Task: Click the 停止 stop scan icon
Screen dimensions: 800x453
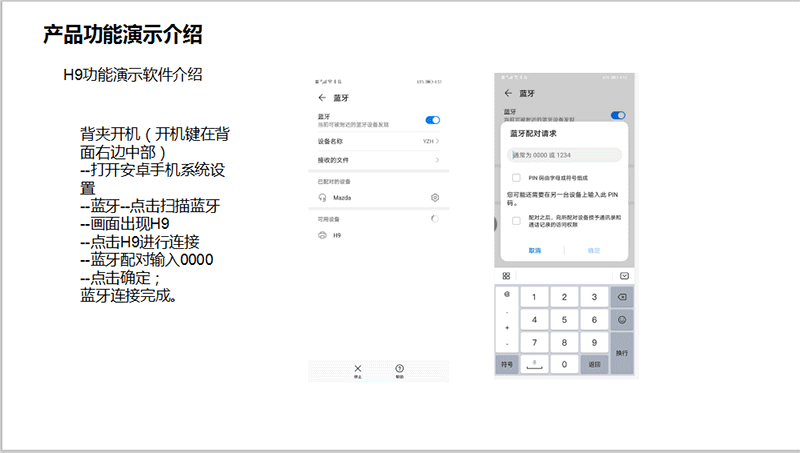Action: [358, 368]
